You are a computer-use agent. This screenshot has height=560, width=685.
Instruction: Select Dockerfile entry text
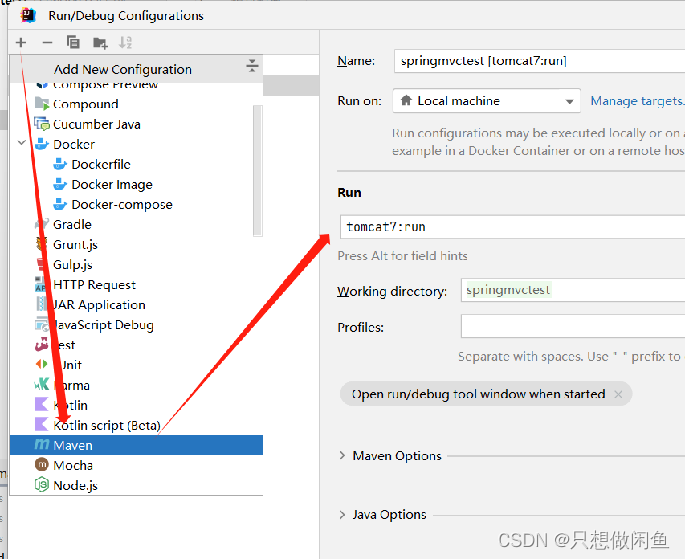(101, 164)
